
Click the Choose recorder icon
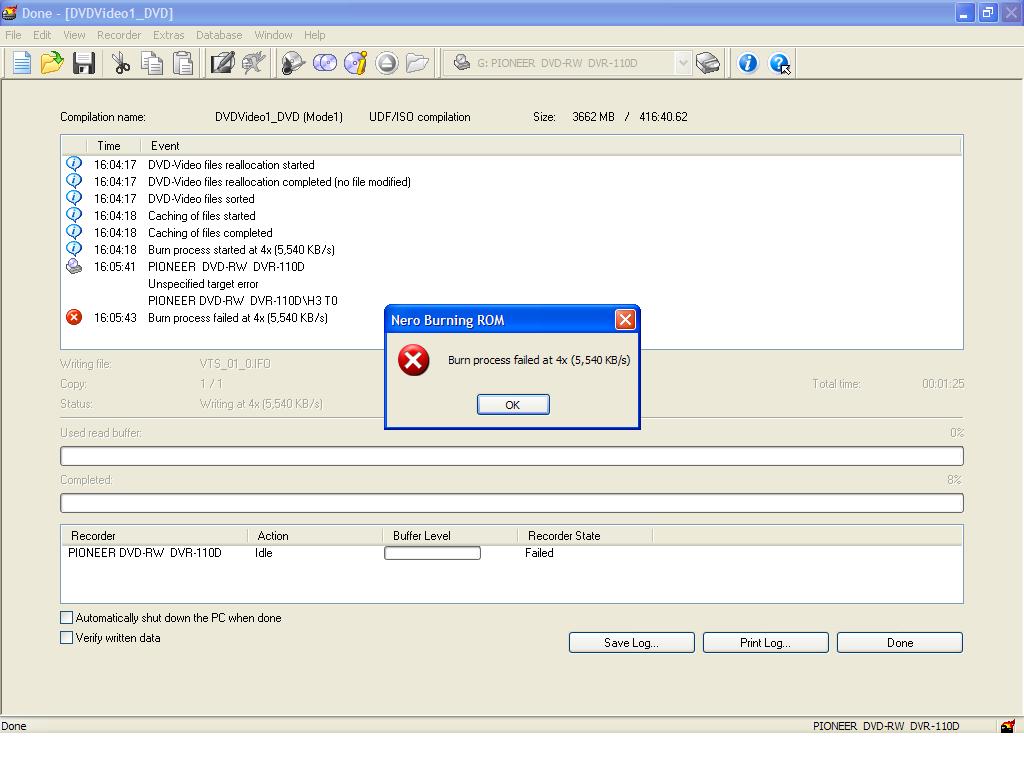pos(708,63)
